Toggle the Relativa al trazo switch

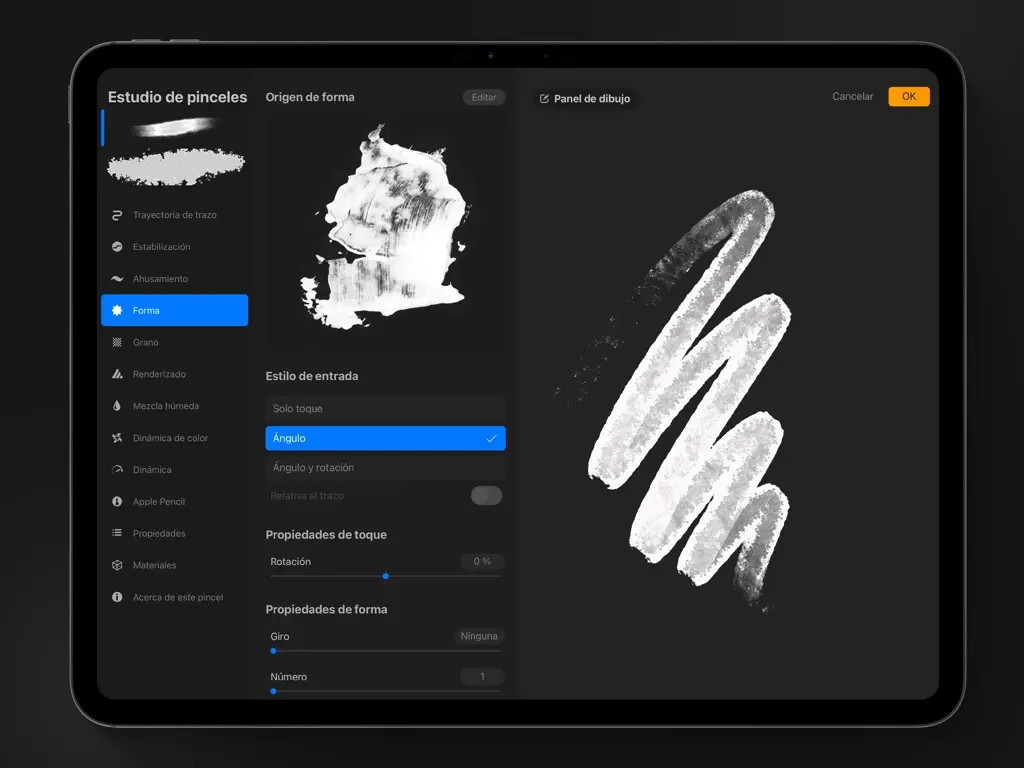pyautogui.click(x=486, y=496)
